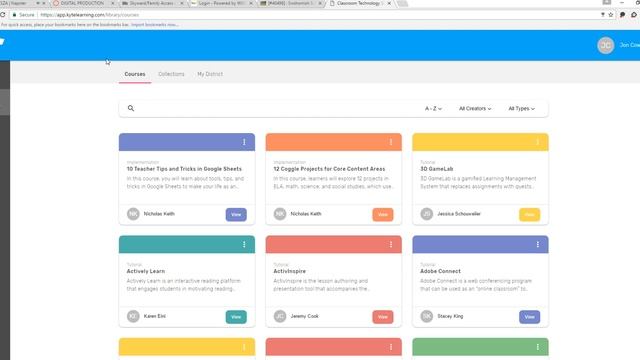Open options menu on 10 Teacher Tips card
The image size is (640, 360).
[x=244, y=142]
